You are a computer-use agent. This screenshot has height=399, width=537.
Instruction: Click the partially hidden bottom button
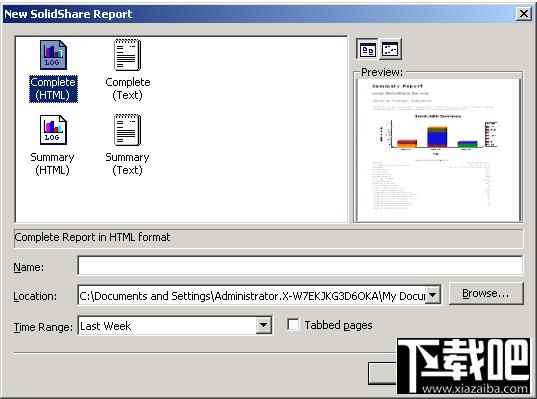pyautogui.click(x=383, y=373)
